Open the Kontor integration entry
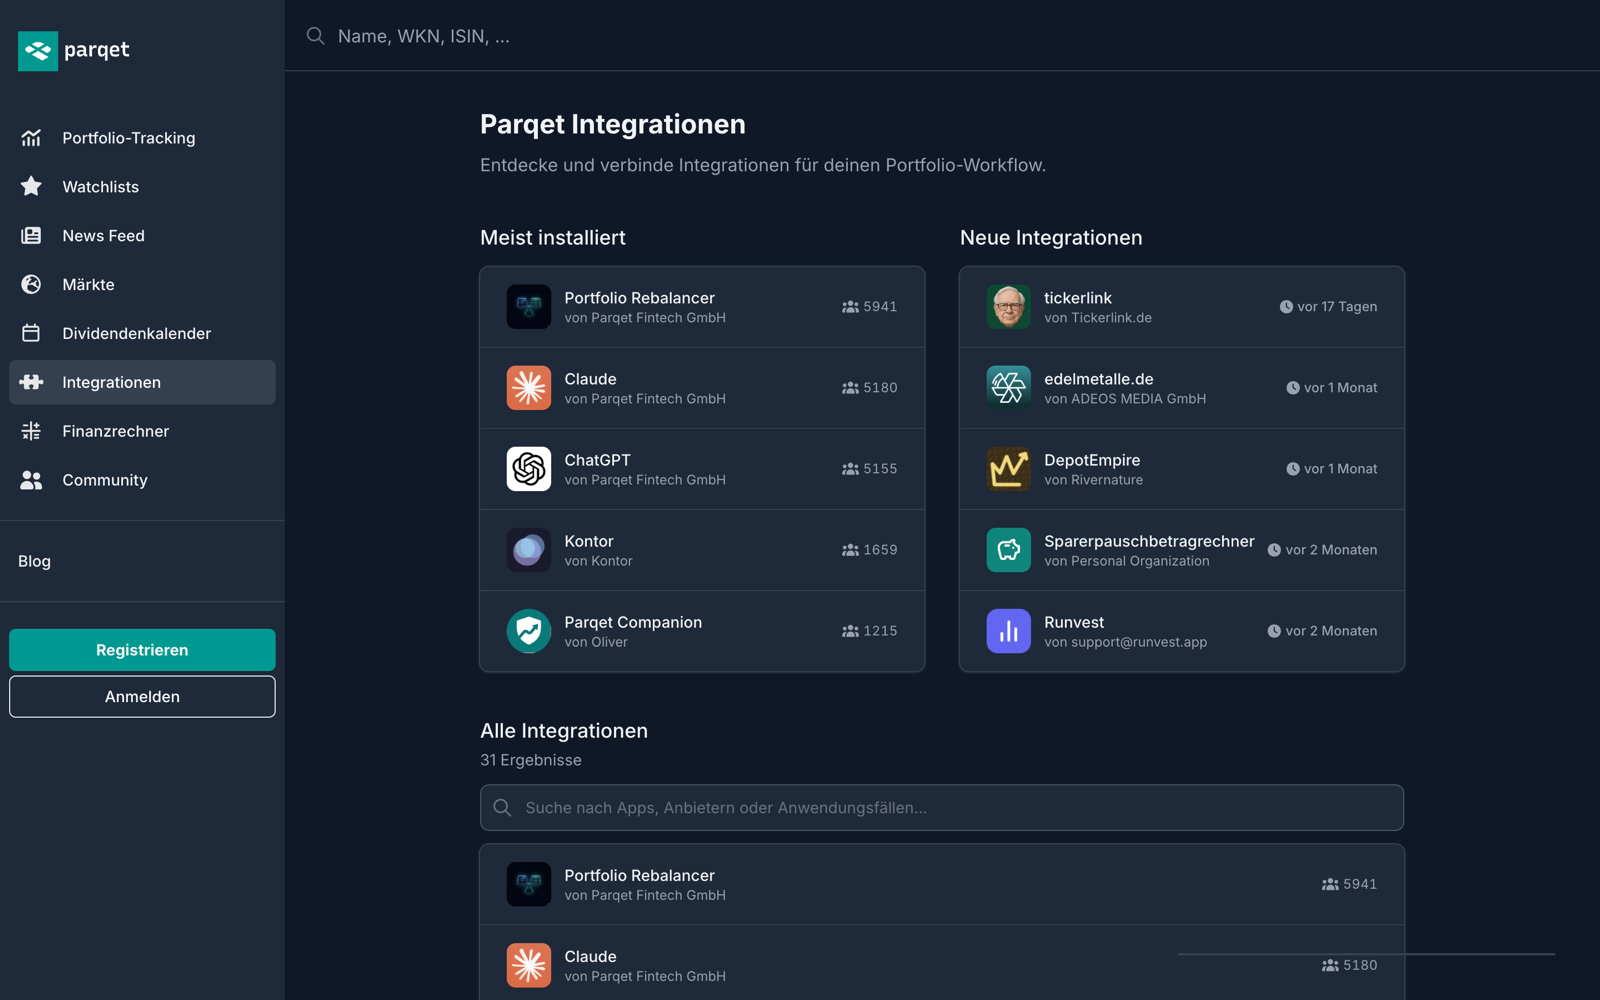1600x1000 pixels. coord(702,550)
